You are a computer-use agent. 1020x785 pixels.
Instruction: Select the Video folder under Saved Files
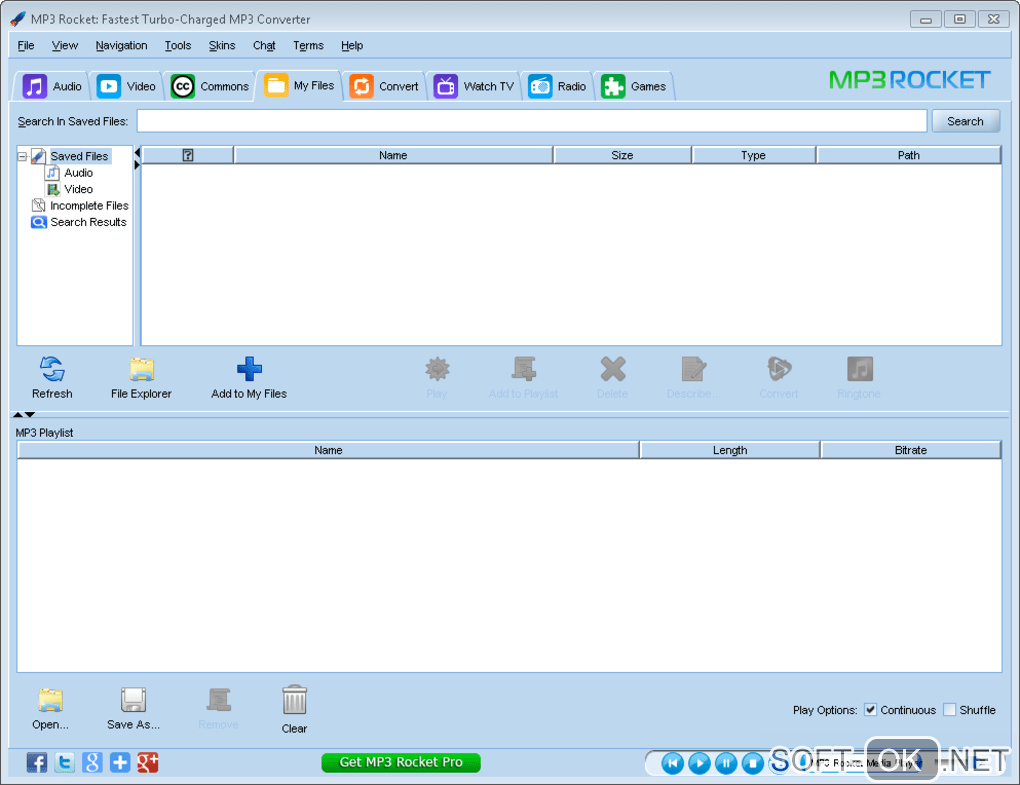click(78, 189)
